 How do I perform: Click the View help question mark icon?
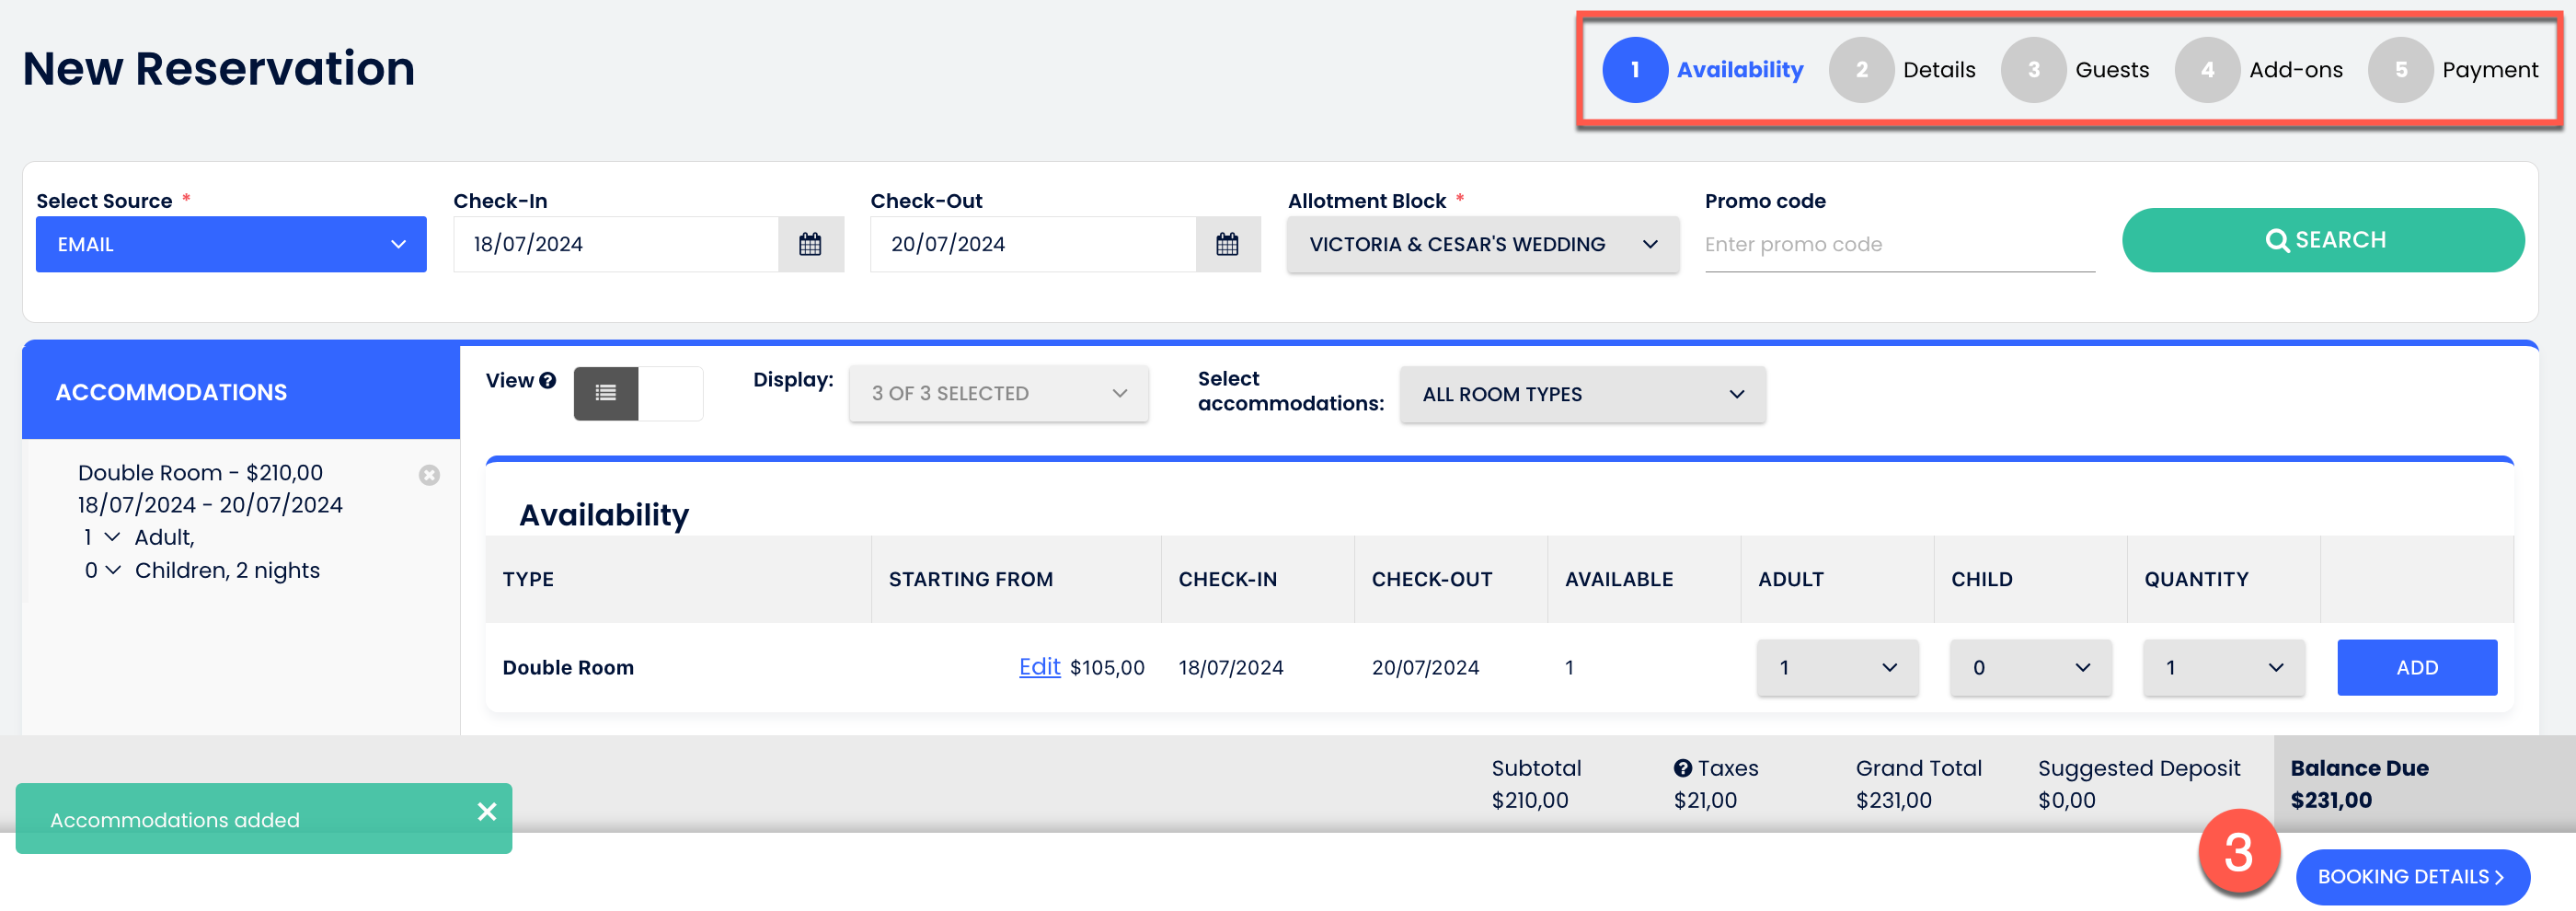point(547,380)
